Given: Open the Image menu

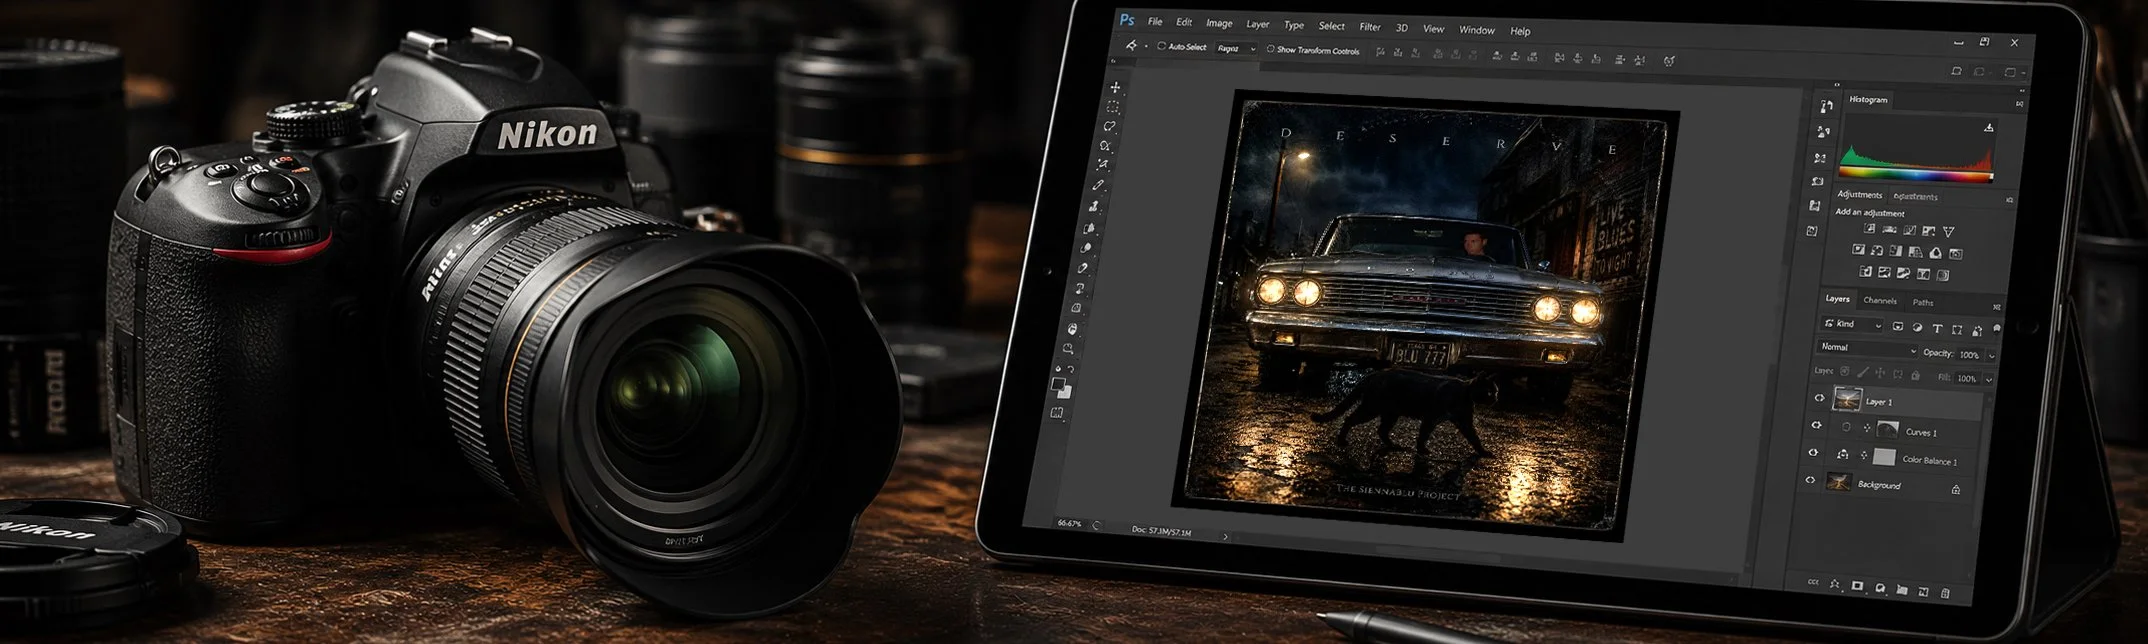Looking at the screenshot, I should coord(1219,23).
